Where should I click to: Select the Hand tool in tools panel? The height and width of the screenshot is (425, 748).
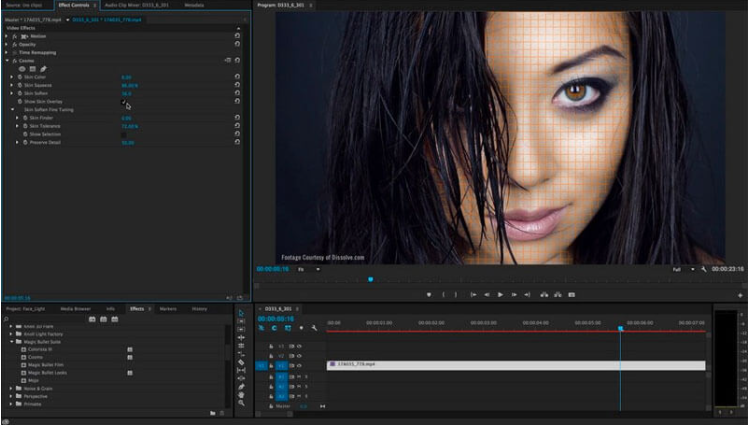[242, 395]
